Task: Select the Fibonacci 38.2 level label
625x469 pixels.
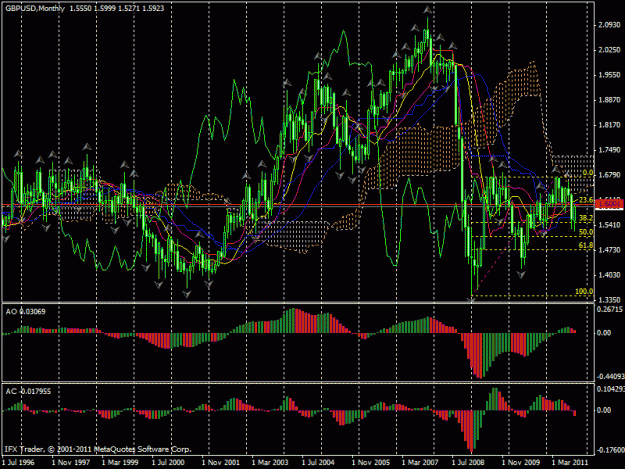Action: [586, 218]
